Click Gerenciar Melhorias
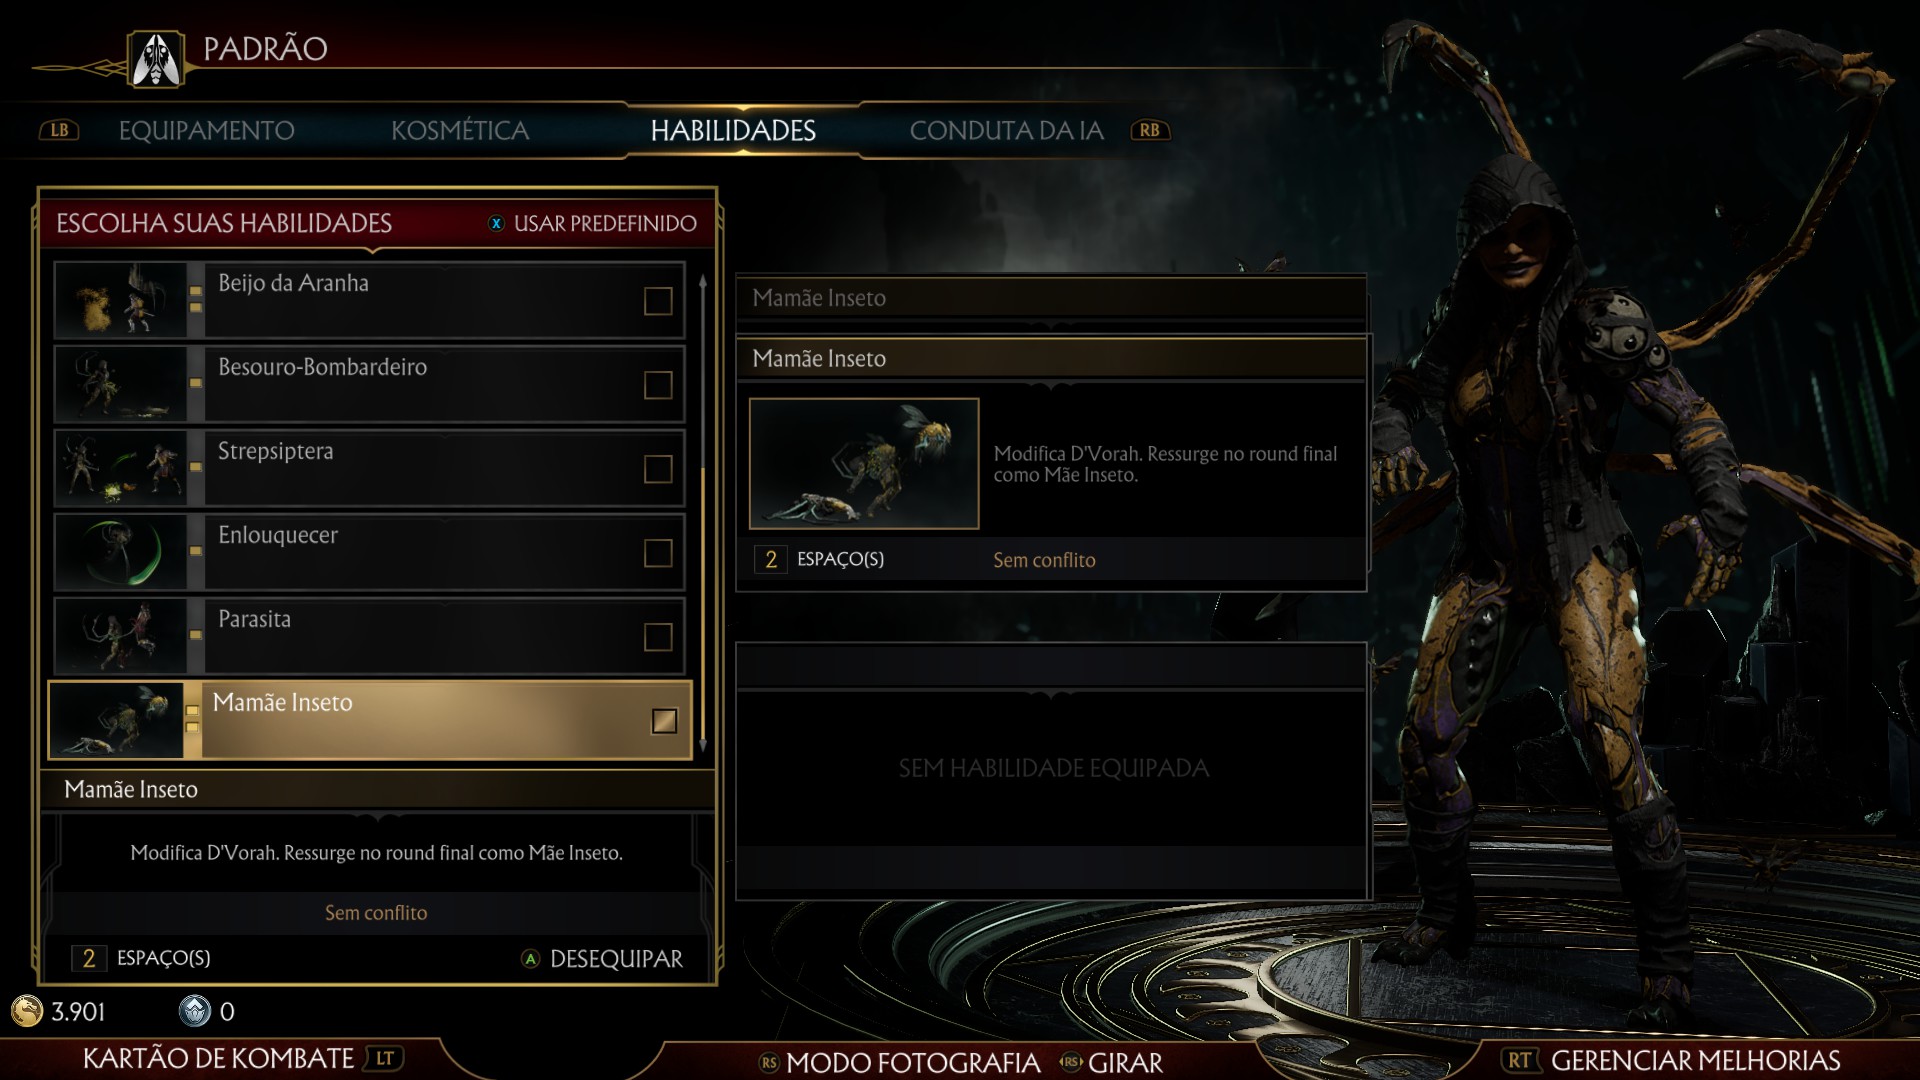Screen dimensions: 1920x1080 (x=1695, y=1060)
